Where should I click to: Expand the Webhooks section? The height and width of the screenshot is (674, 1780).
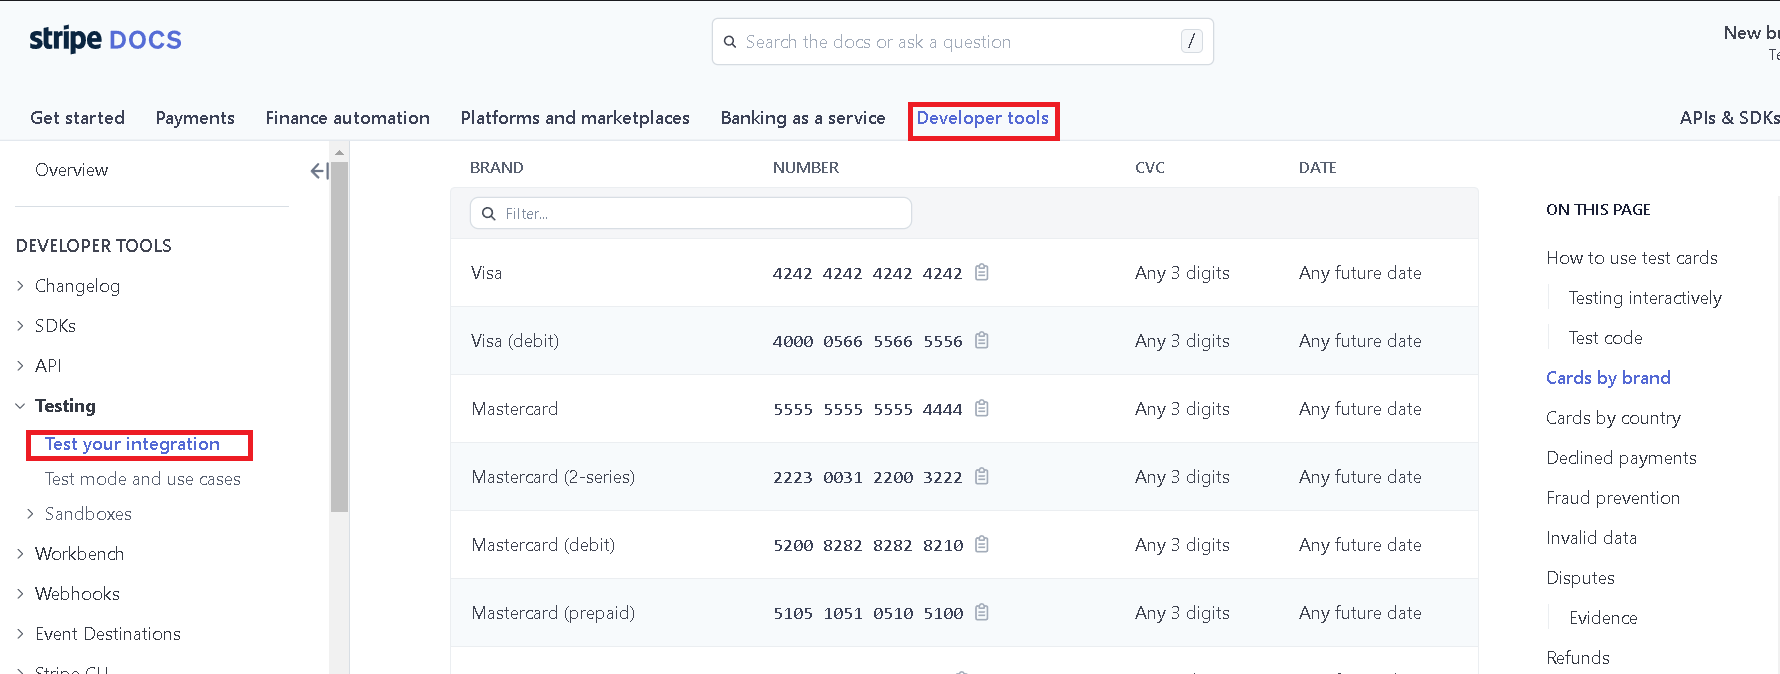21,594
